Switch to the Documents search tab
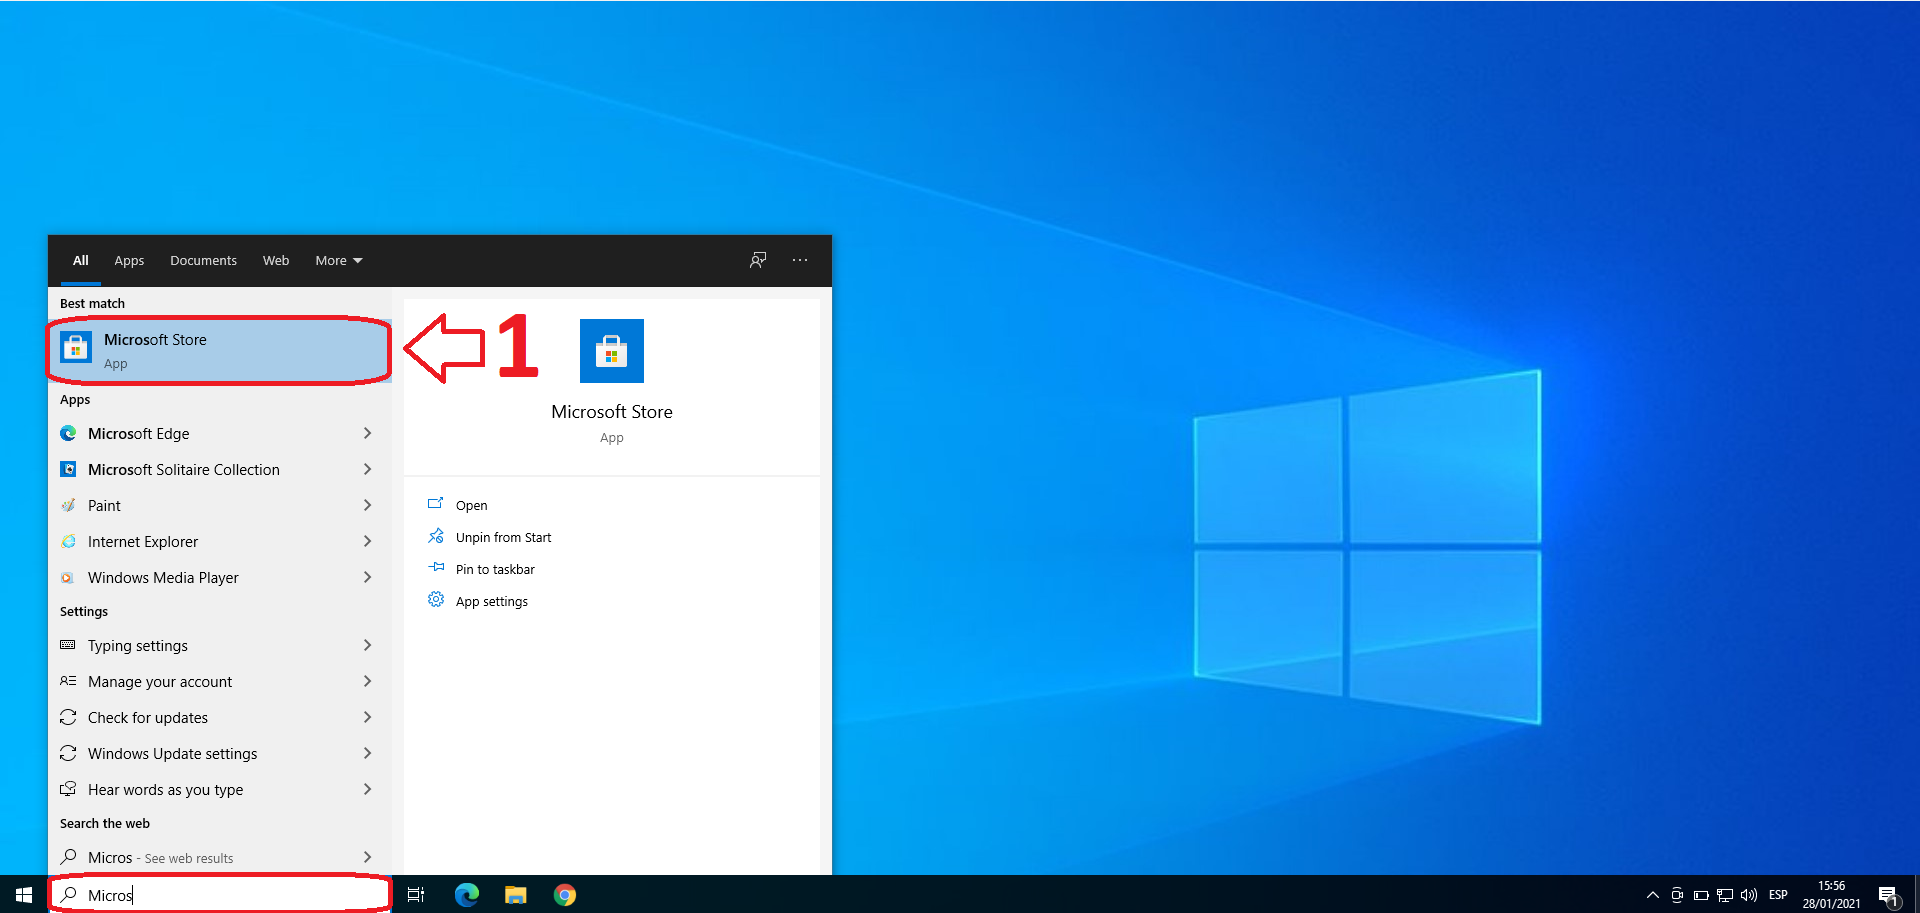Viewport: 1920px width, 913px height. tap(203, 260)
